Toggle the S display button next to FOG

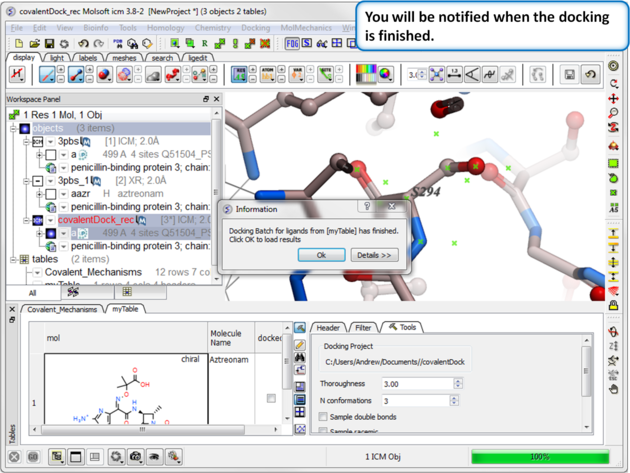click(x=307, y=43)
